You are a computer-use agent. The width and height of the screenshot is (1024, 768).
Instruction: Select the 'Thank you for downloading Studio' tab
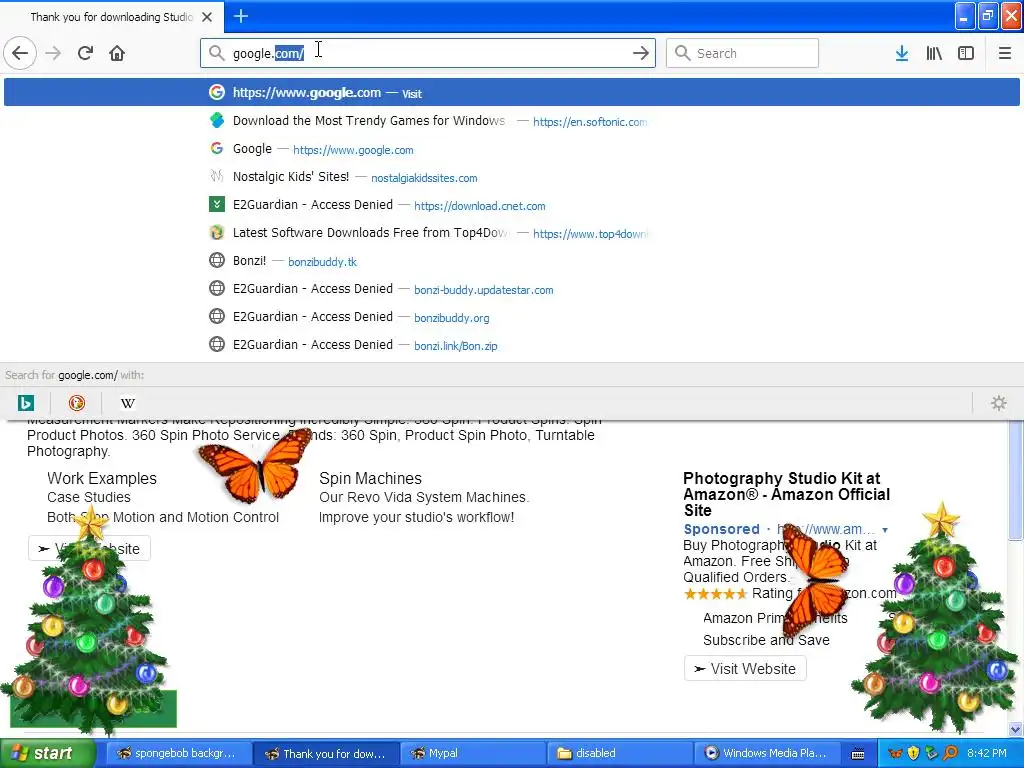point(112,17)
